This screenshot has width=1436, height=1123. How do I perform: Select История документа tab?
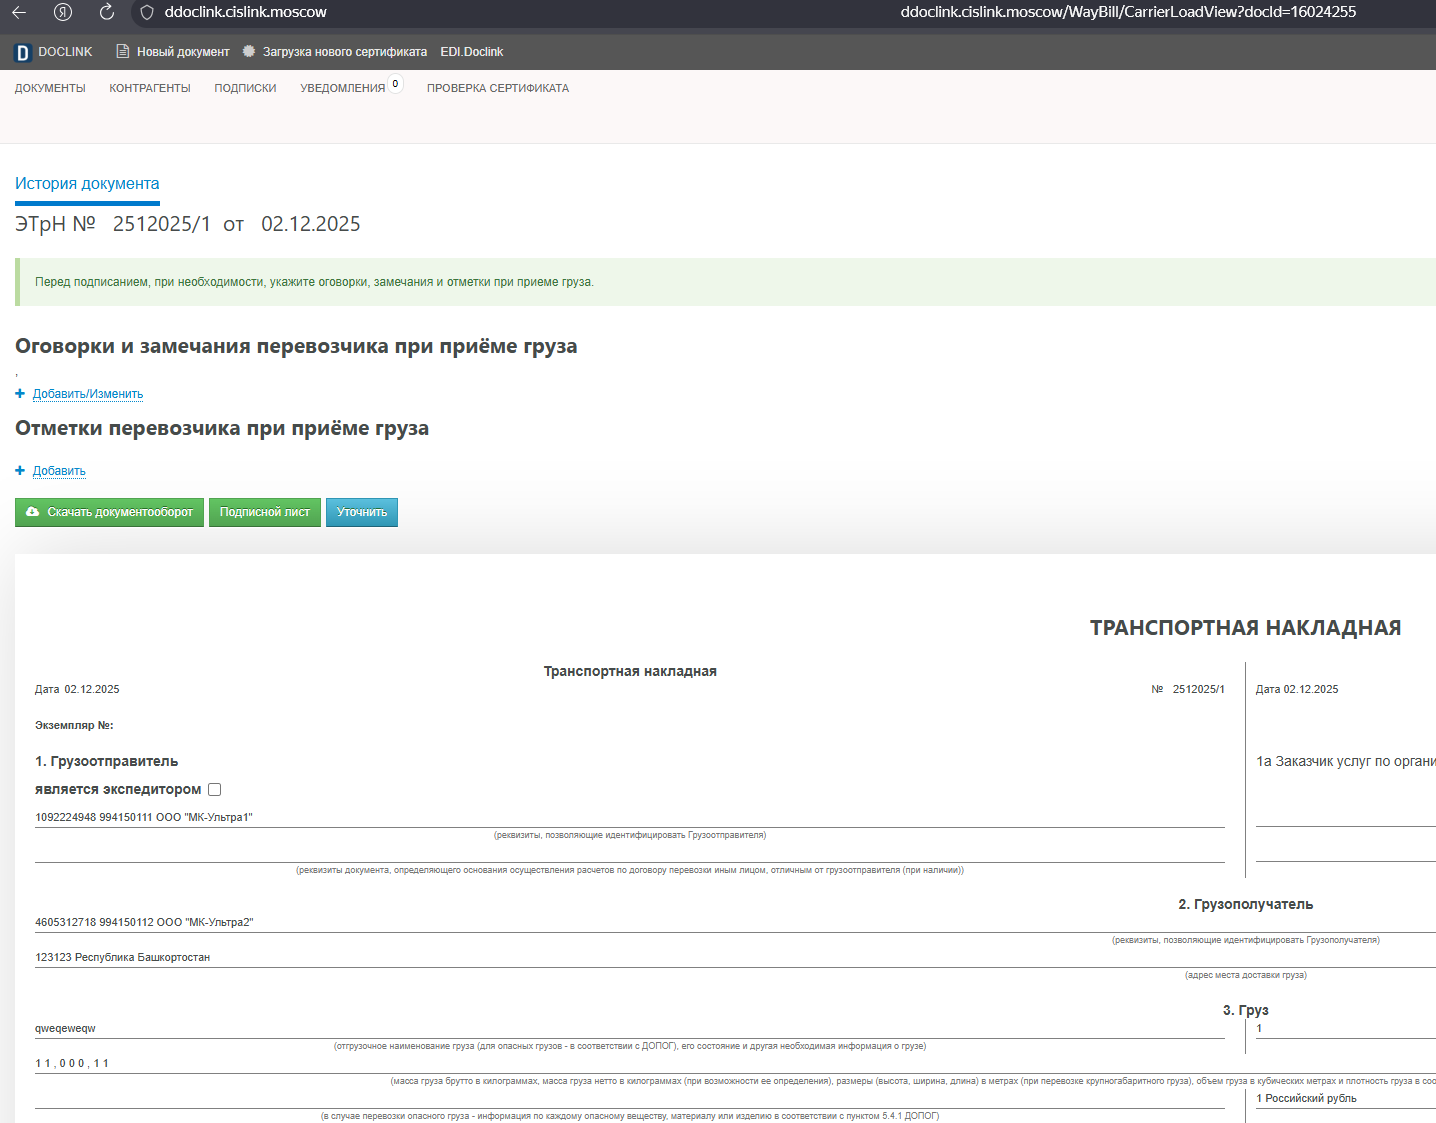click(87, 184)
